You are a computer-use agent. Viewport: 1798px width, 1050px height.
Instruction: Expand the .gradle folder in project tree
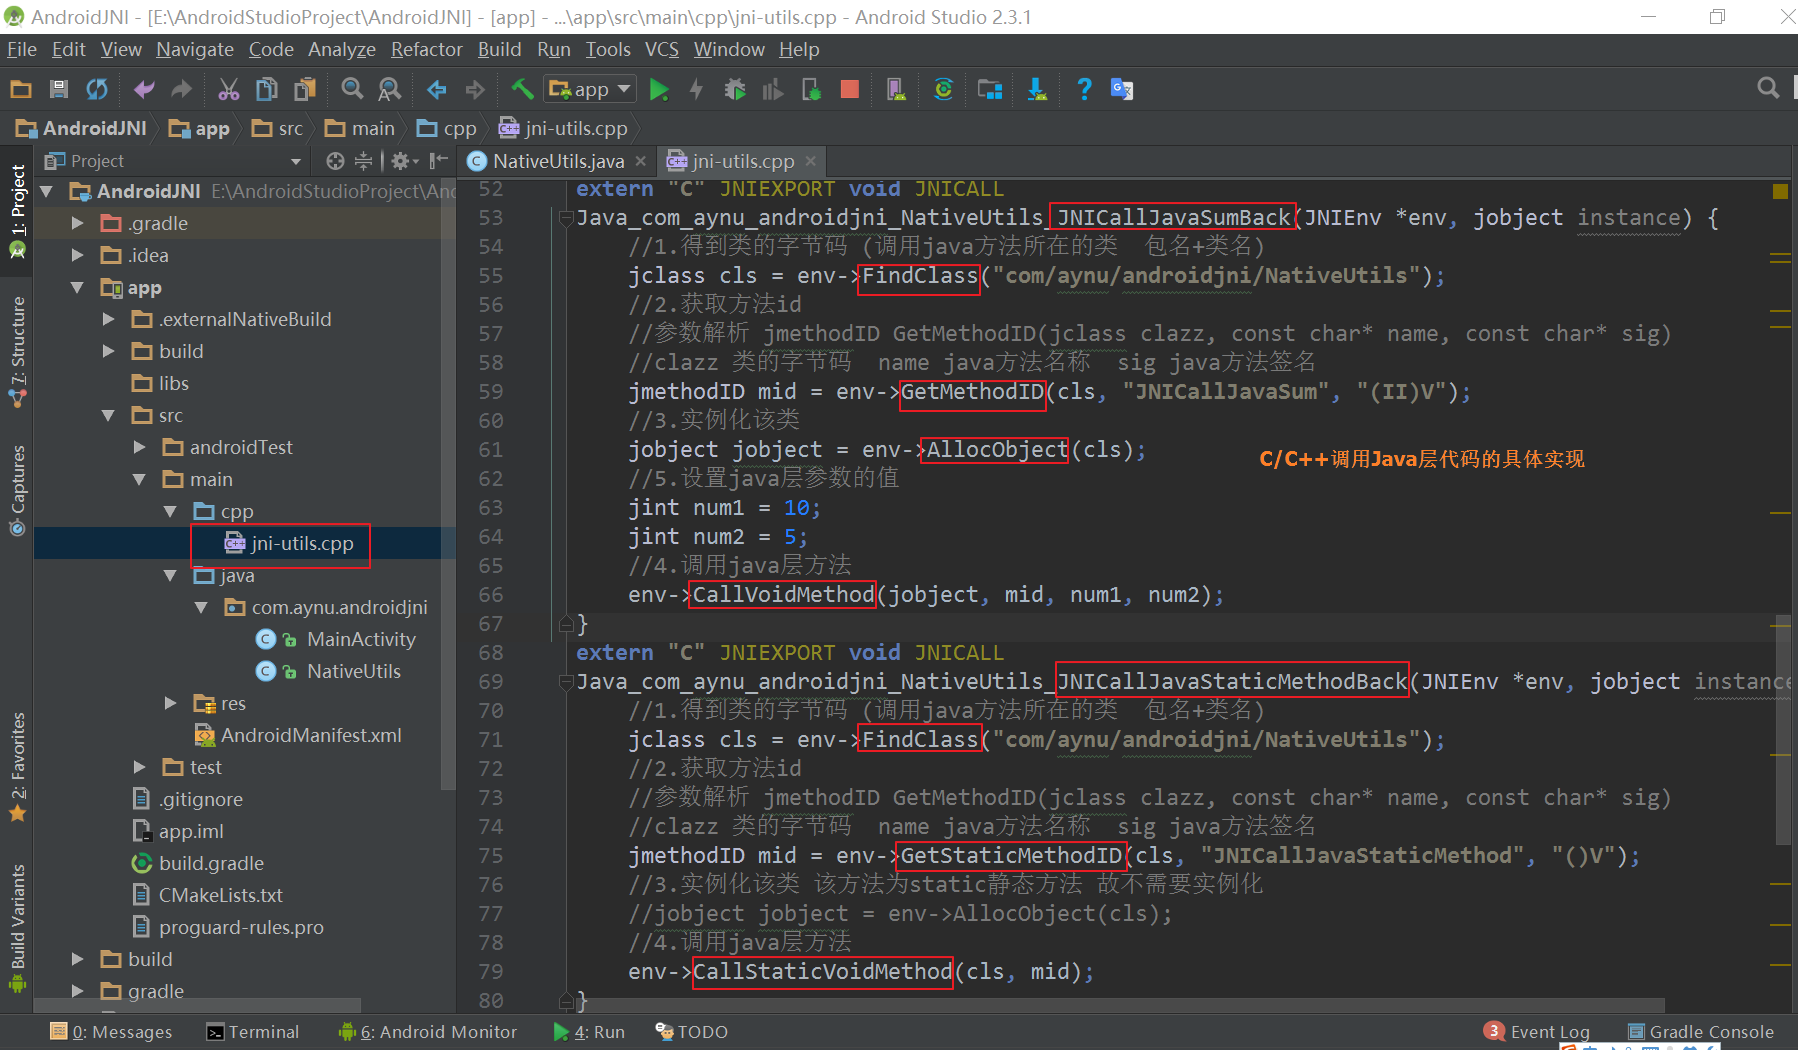point(78,223)
